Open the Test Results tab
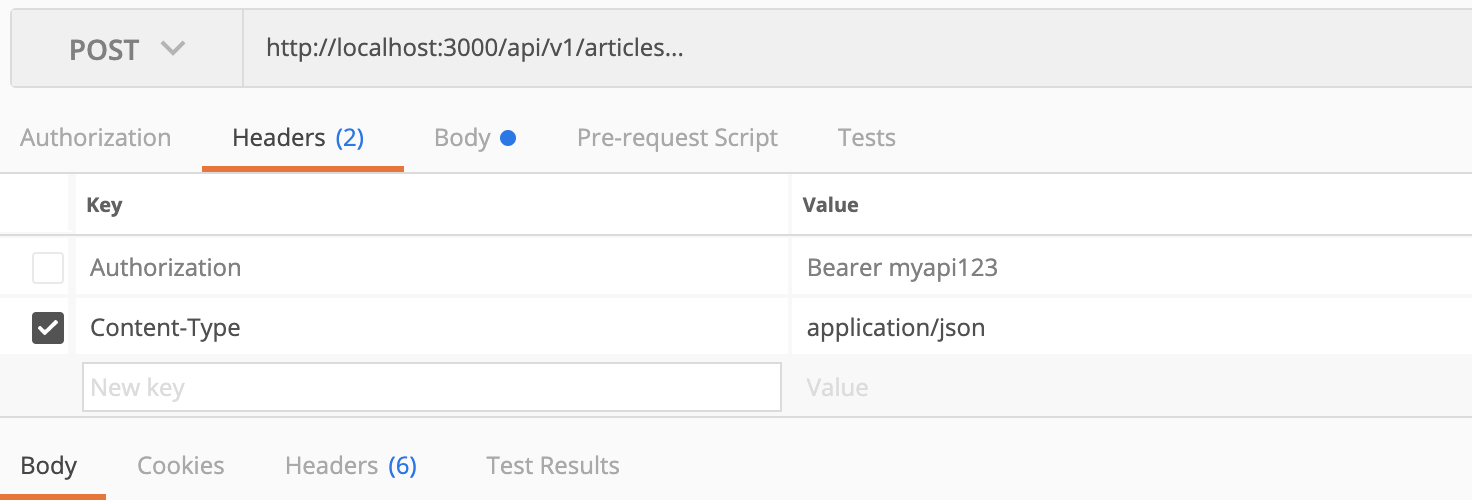 point(552,465)
